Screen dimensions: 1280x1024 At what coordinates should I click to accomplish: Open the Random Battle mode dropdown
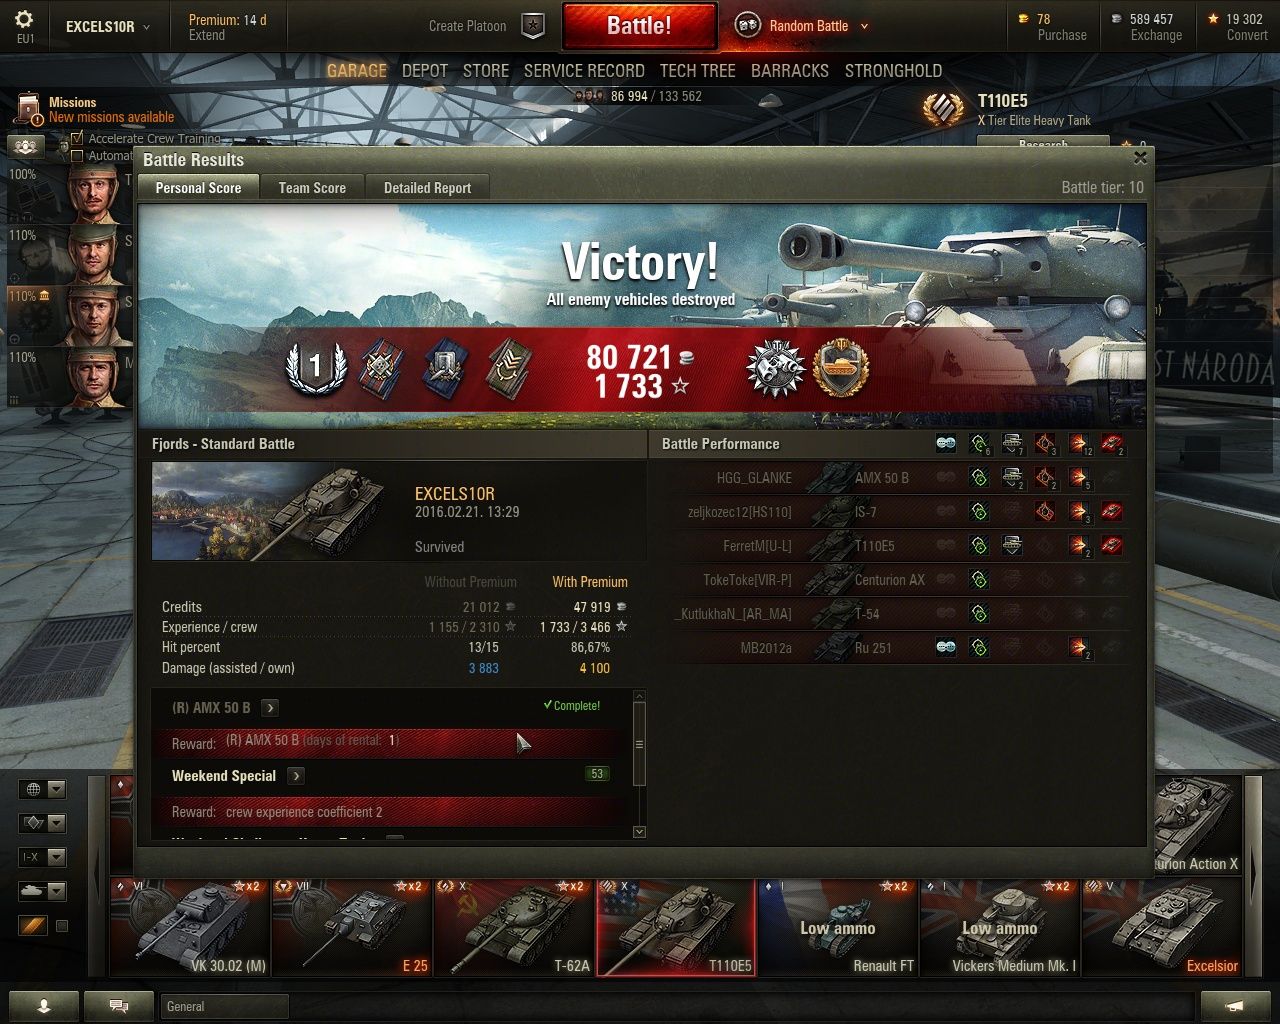[864, 27]
